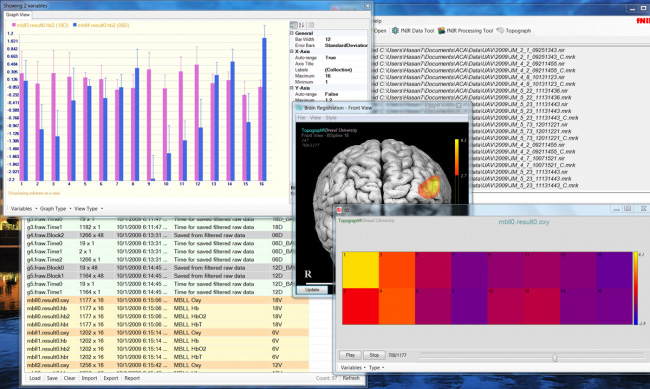Screen dimensions: 650x389
Task: Click Import in the variable list toolbar
Action: [x=89, y=378]
